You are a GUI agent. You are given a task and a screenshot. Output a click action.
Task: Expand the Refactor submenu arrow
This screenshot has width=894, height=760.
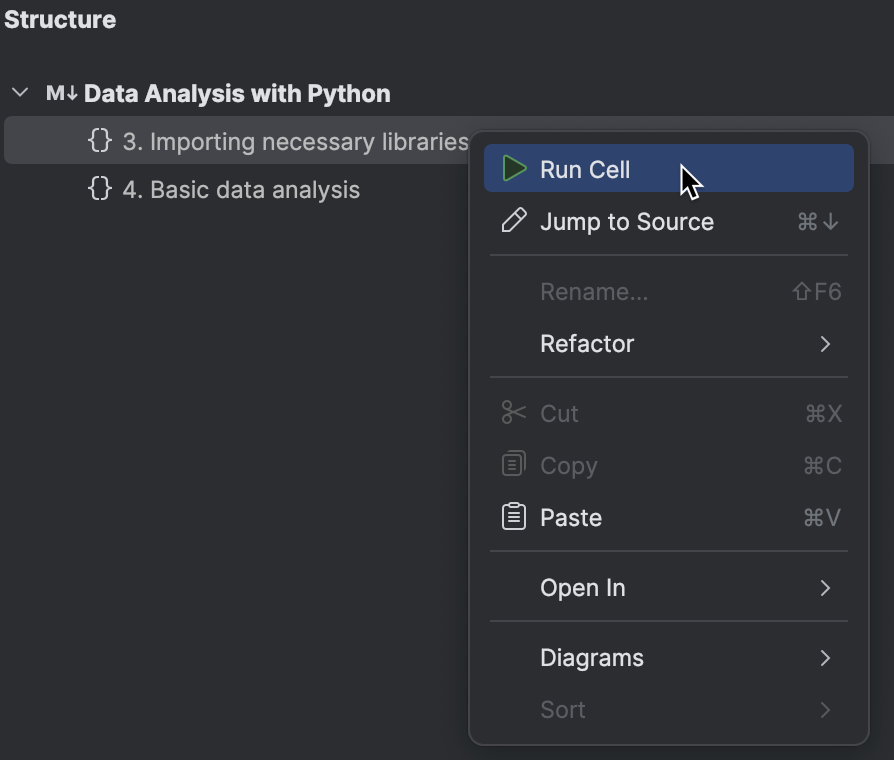coord(825,344)
